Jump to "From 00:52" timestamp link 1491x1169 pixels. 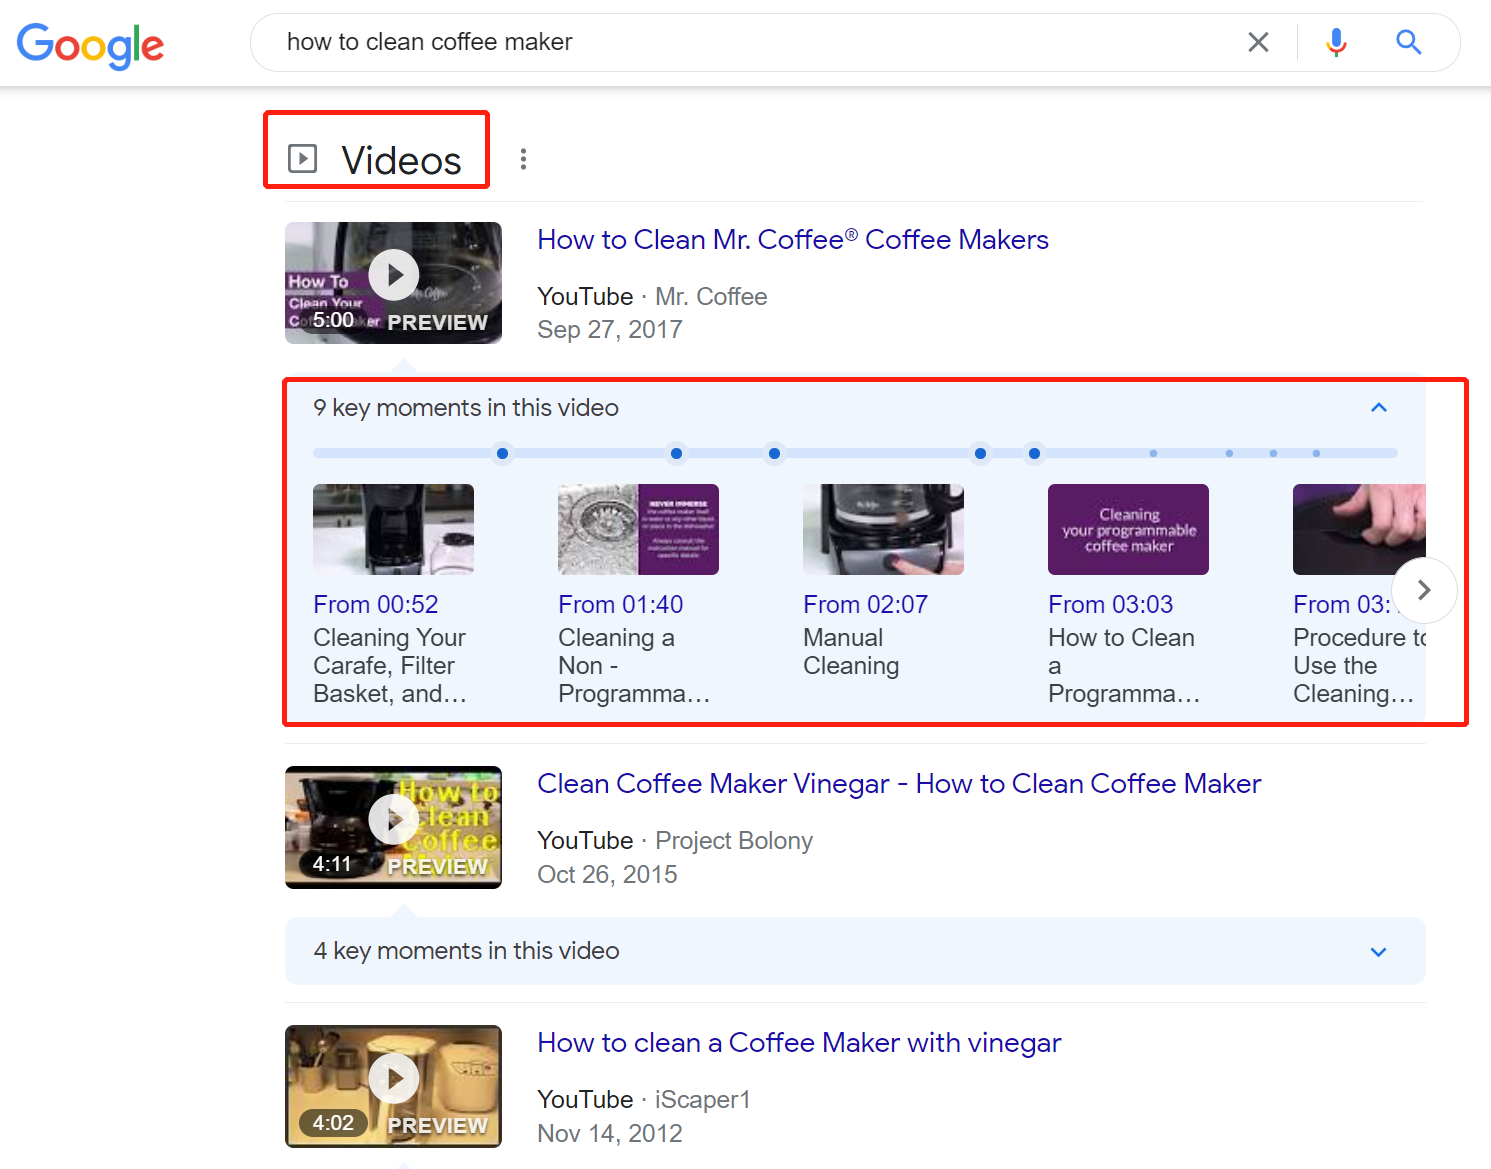coord(376,605)
